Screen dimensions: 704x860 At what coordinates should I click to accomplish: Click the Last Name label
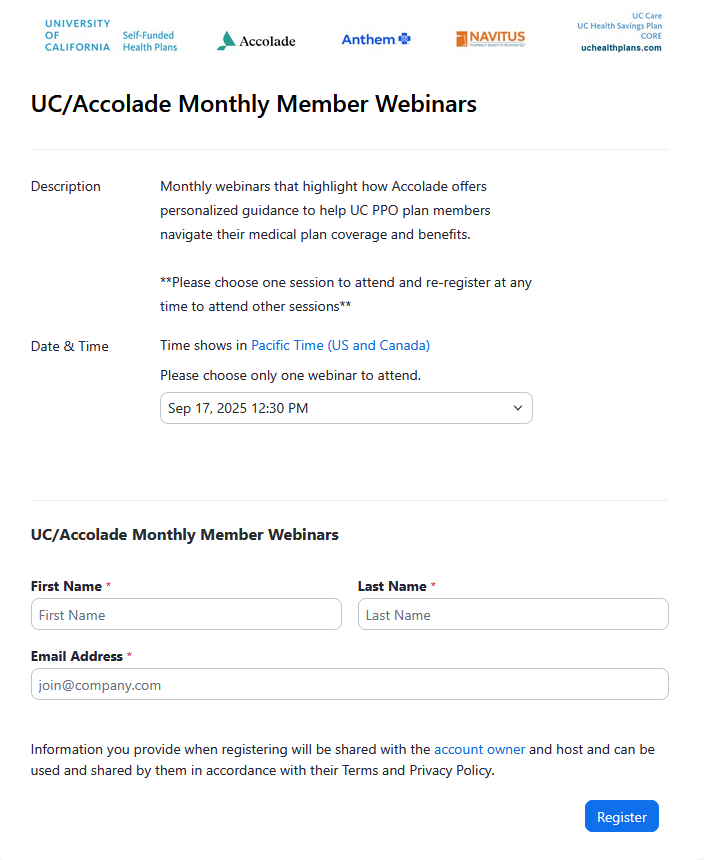pyautogui.click(x=392, y=586)
